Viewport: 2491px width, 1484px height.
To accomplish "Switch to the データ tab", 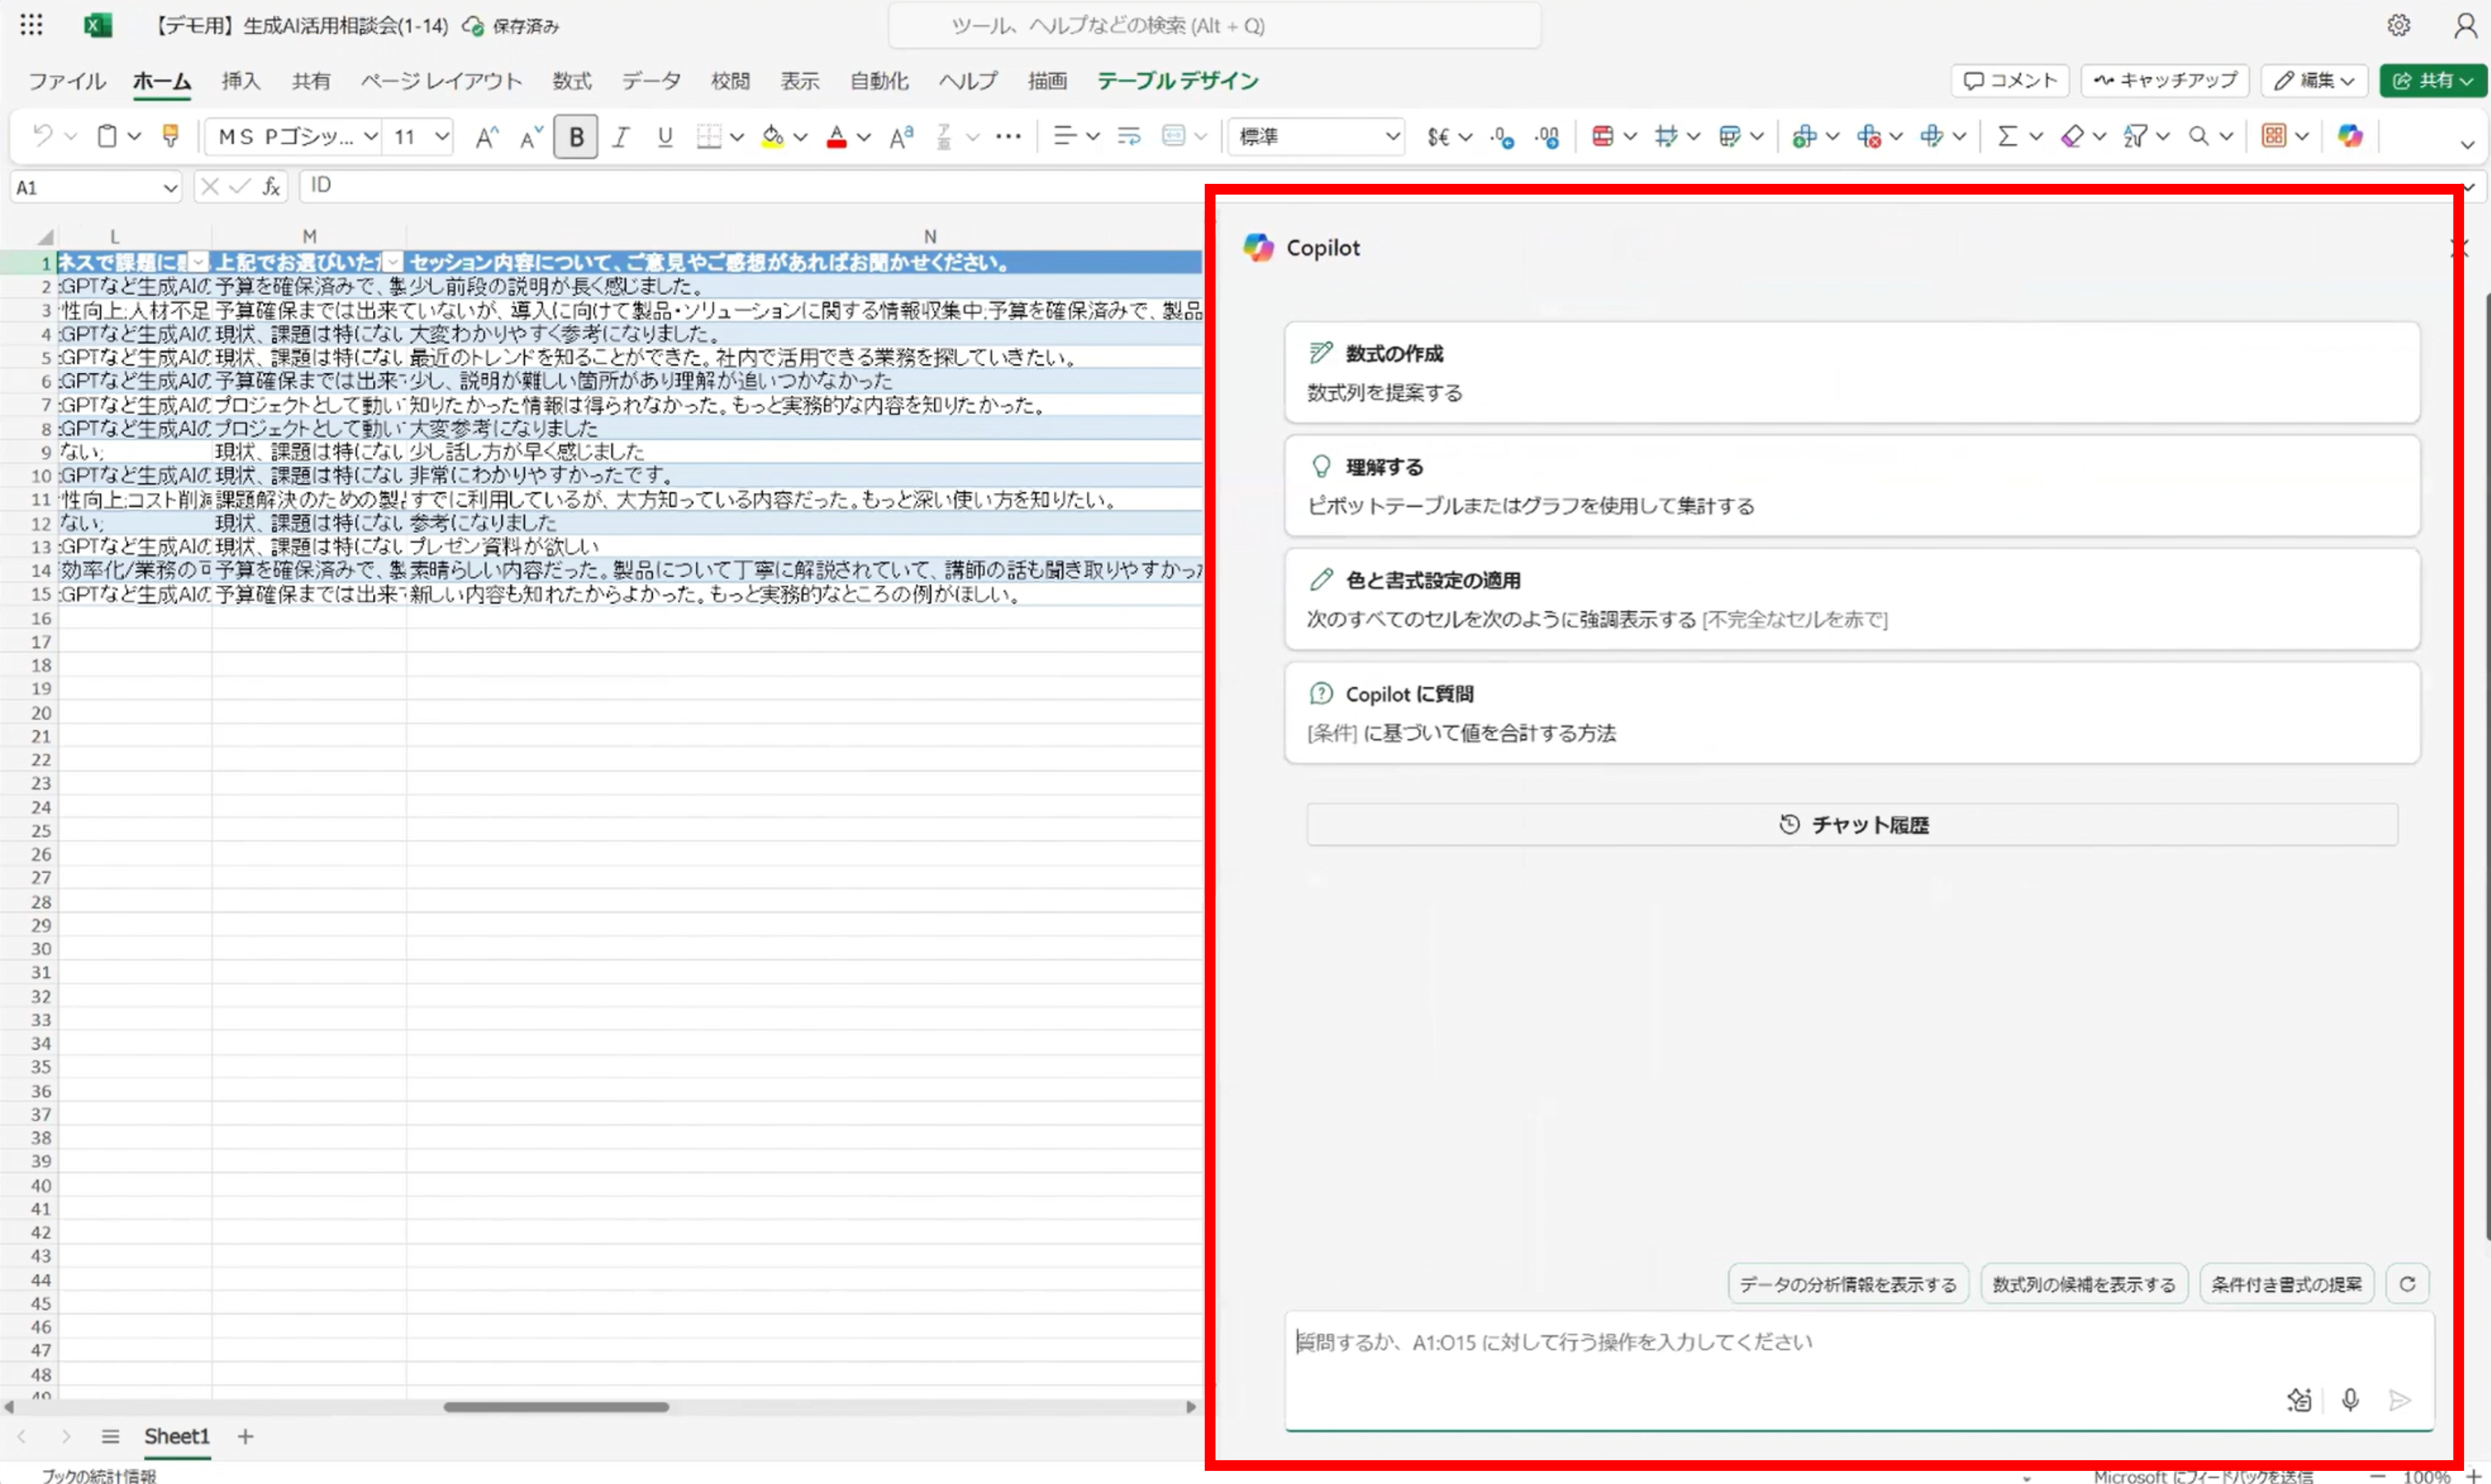I will click(x=650, y=81).
